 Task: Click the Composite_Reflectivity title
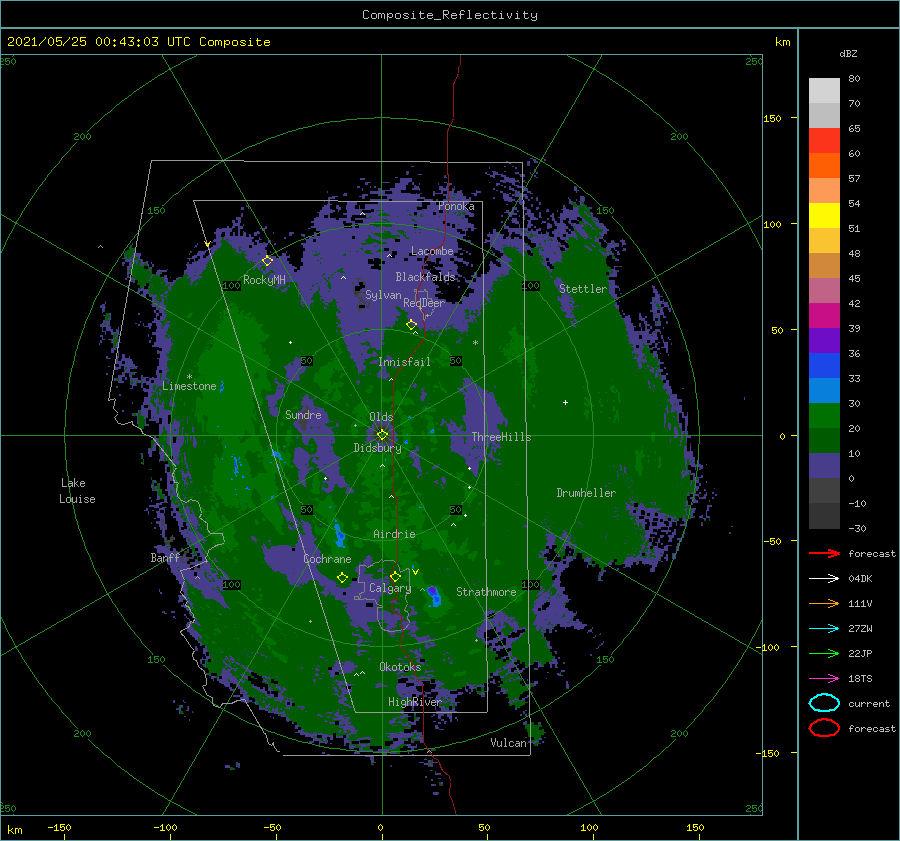pos(450,15)
